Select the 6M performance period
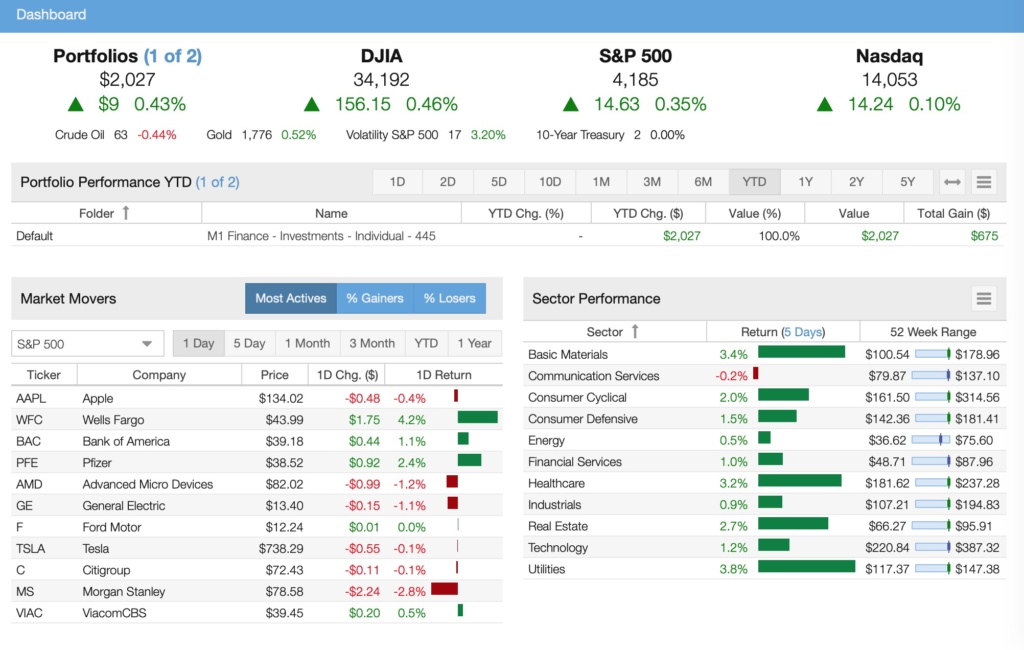Screen dimensions: 1024x650 pyautogui.click(x=703, y=182)
